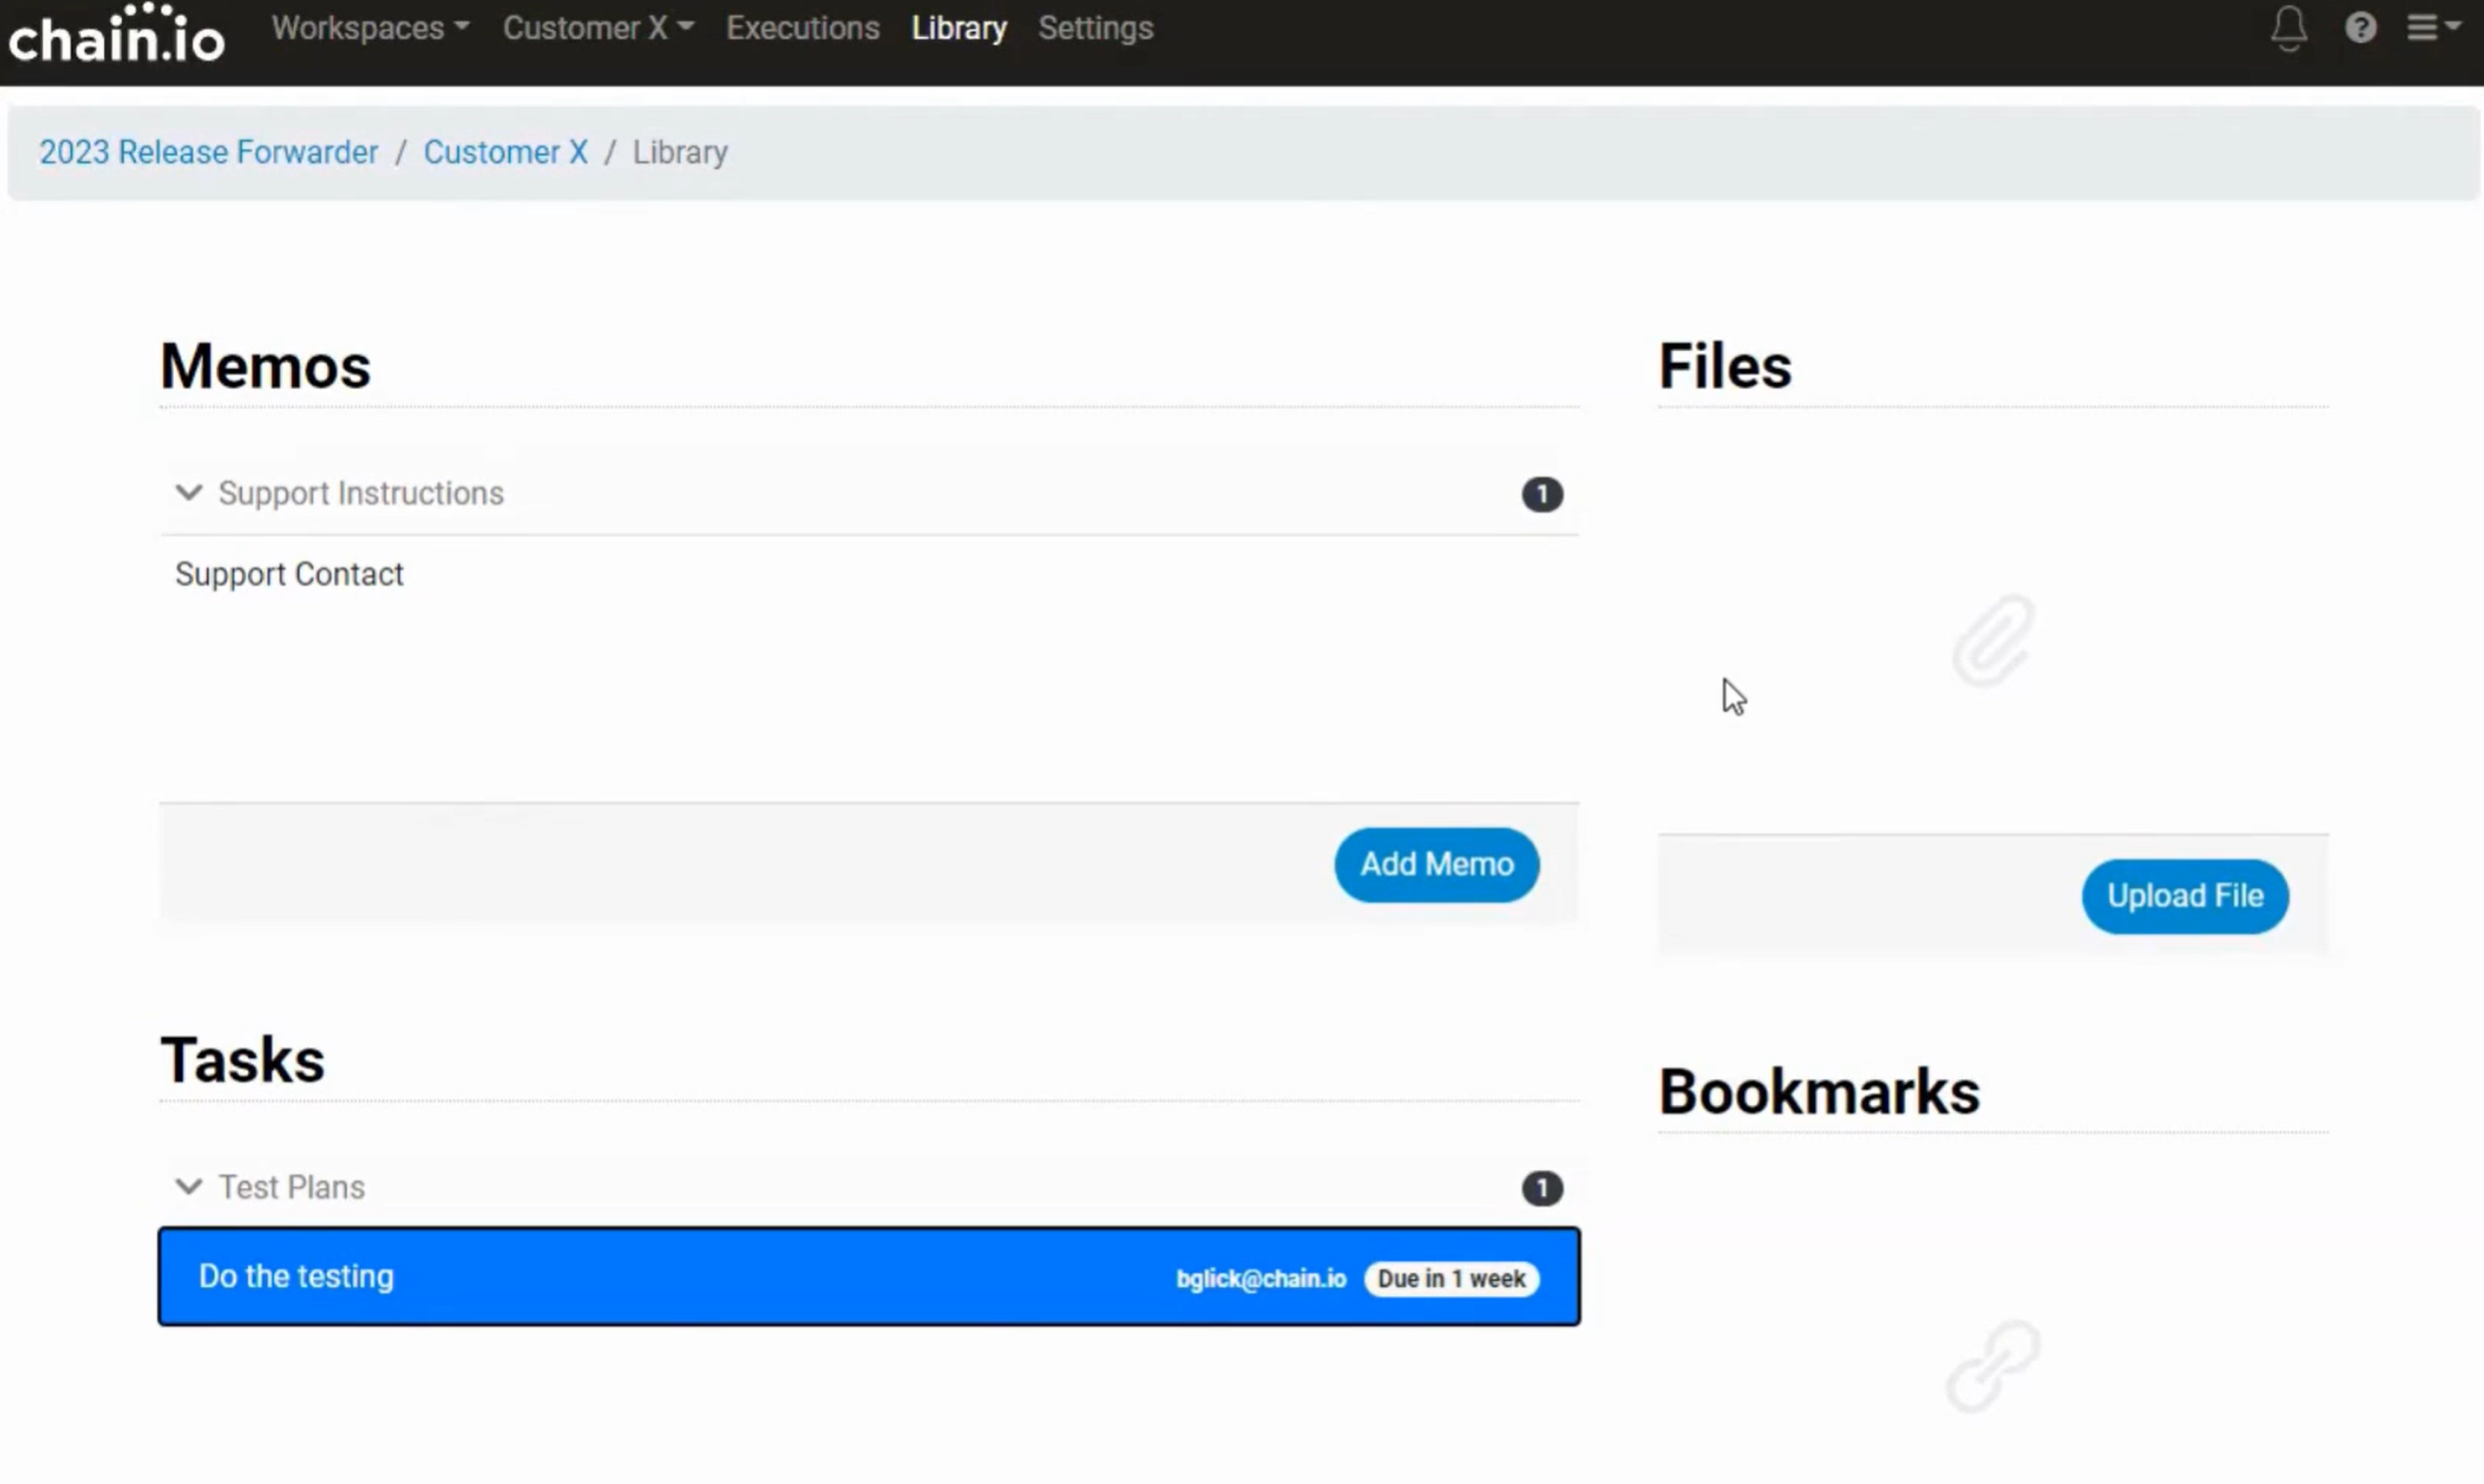Follow the 2023 Release Forwarder breadcrumb
The height and width of the screenshot is (1484, 2484).
coord(208,152)
